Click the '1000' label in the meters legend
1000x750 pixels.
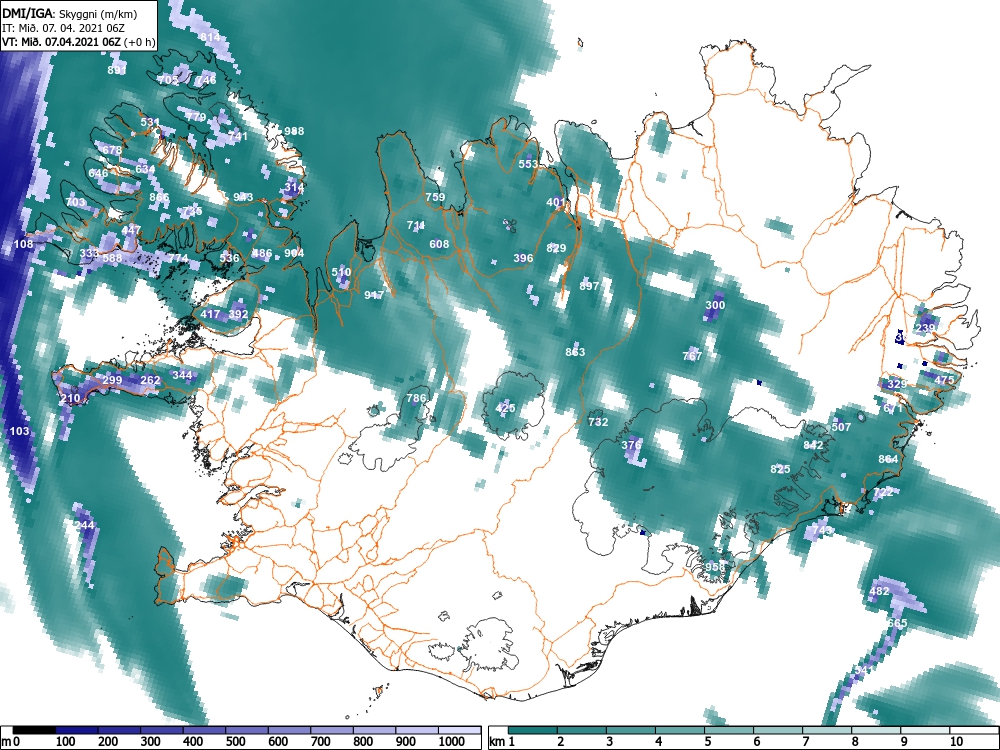click(452, 742)
